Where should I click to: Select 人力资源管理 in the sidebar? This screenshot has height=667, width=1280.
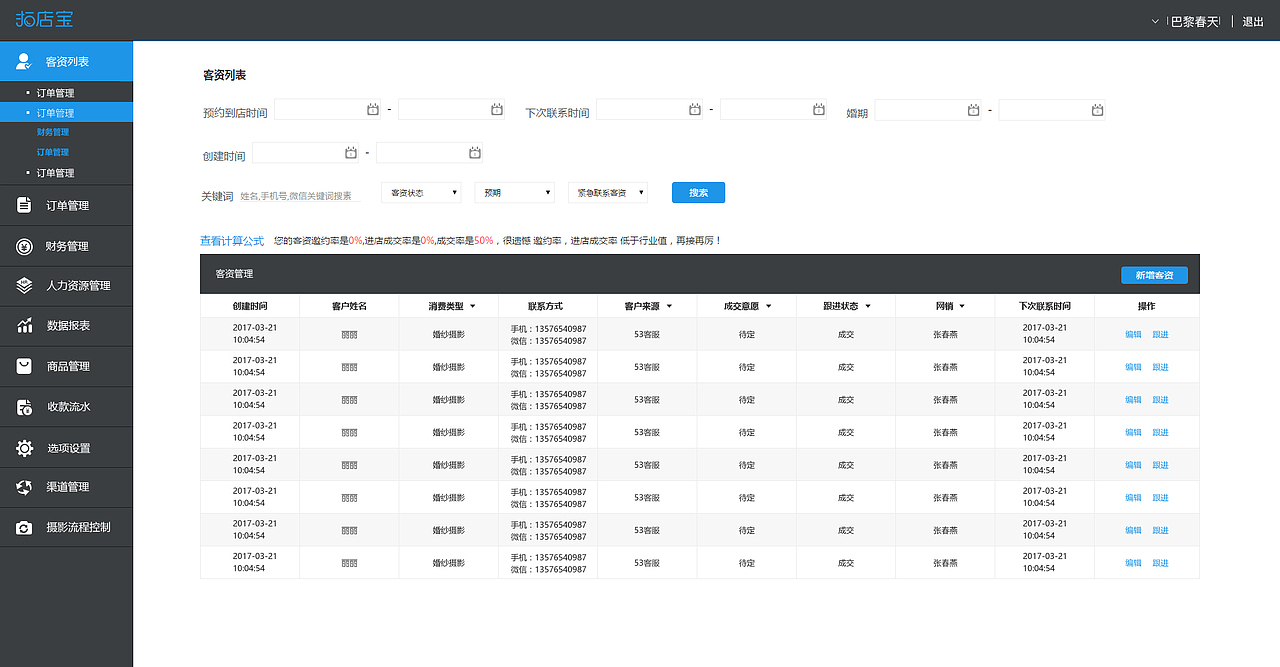(66, 286)
